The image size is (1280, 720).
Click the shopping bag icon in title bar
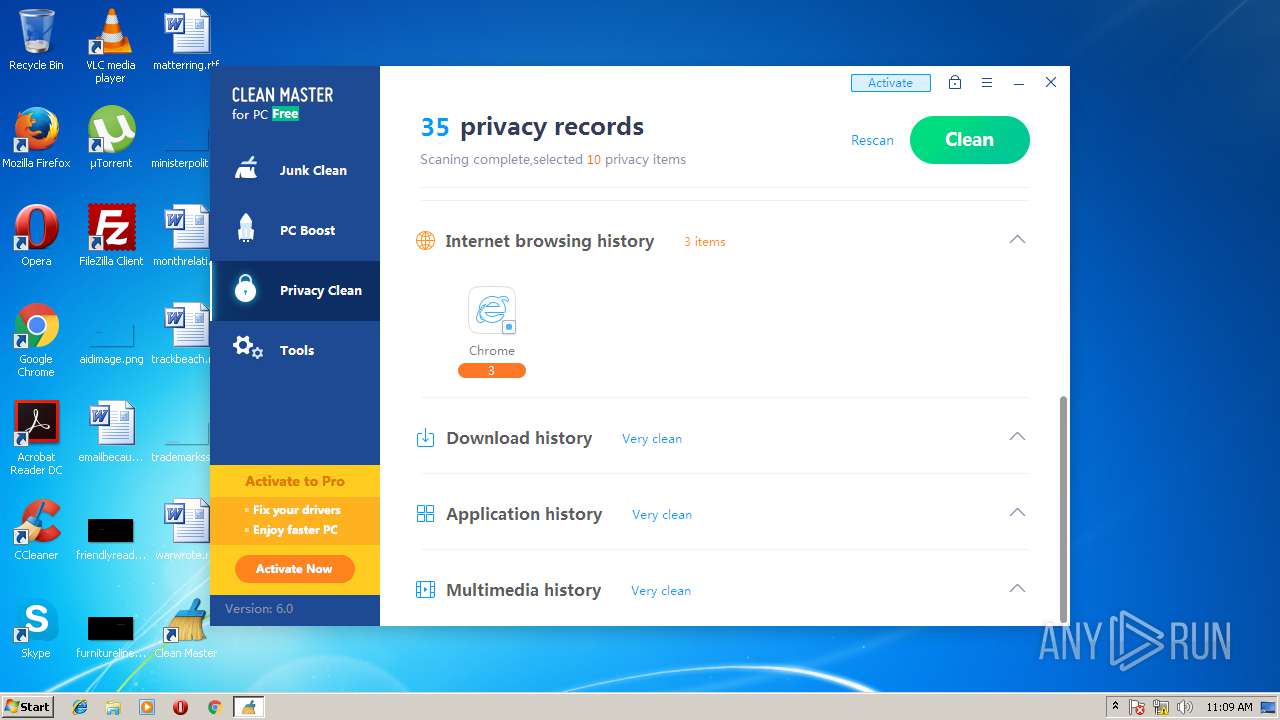click(955, 83)
